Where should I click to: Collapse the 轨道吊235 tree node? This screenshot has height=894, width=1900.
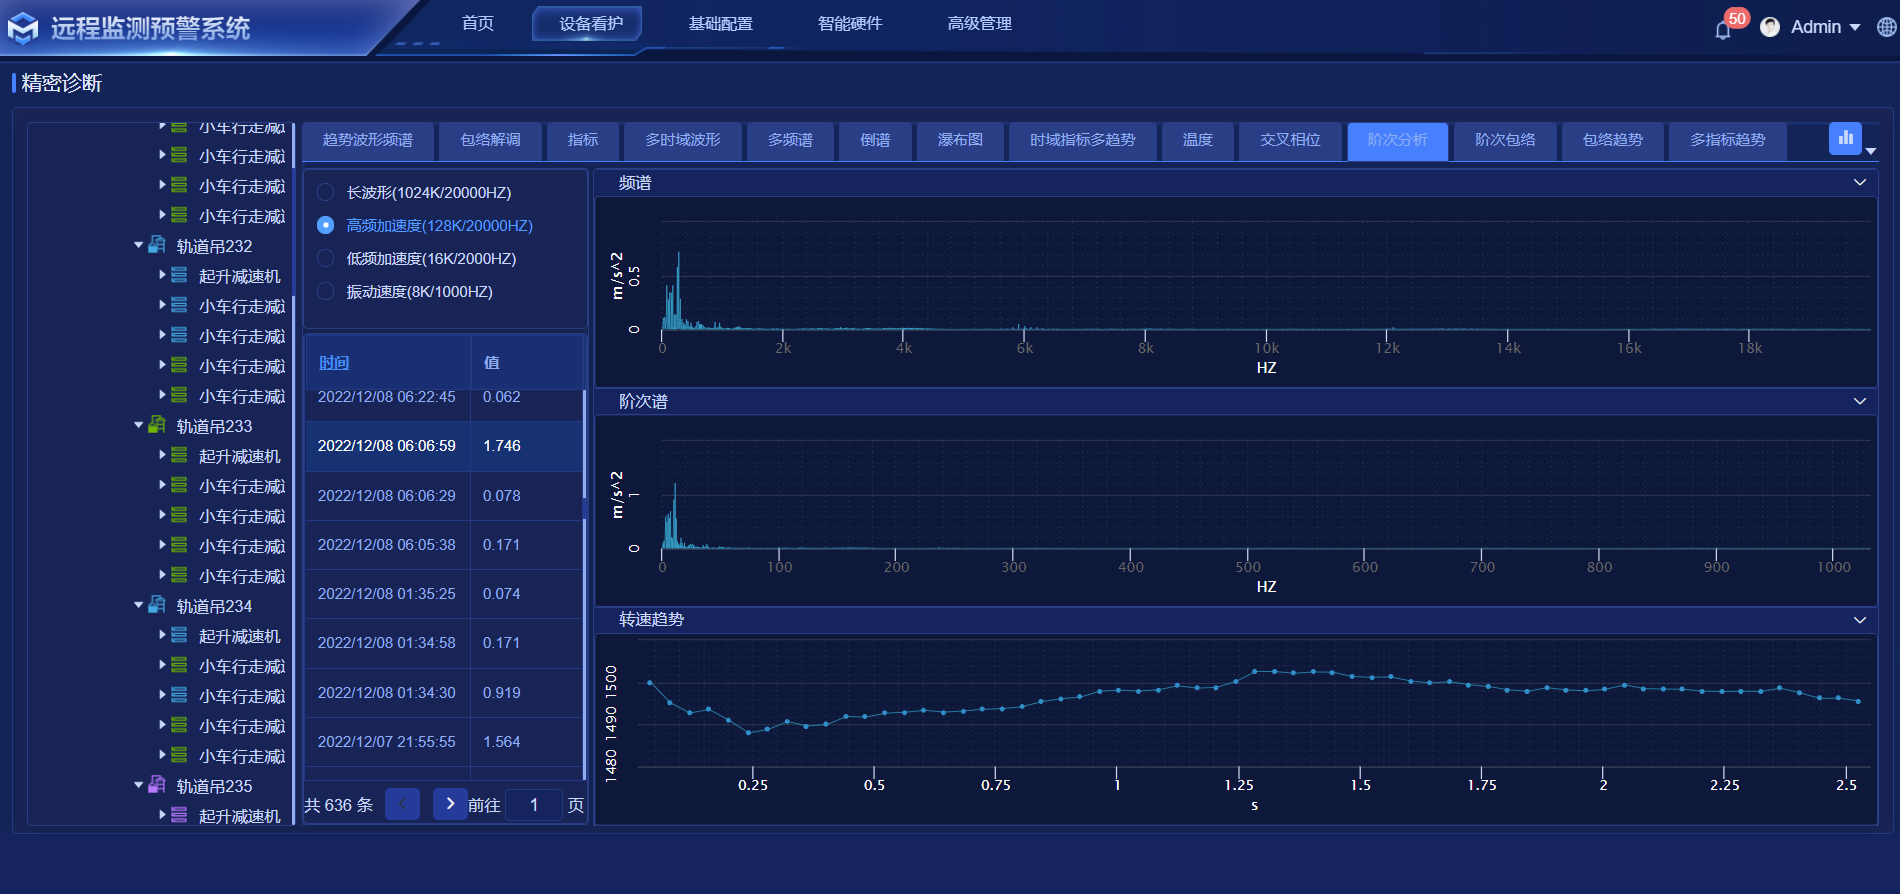coord(139,785)
